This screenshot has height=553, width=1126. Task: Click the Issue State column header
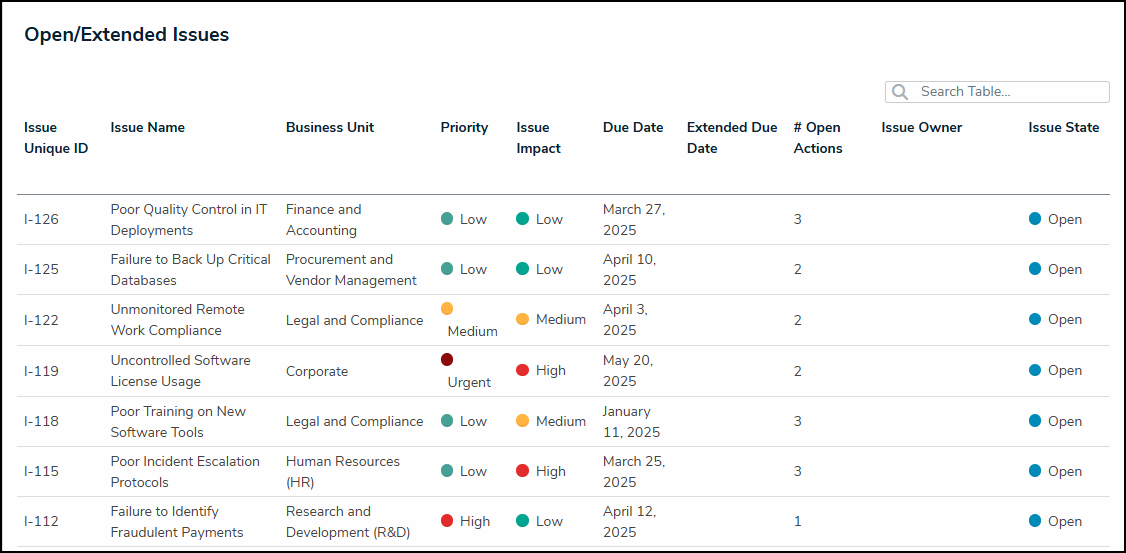click(x=1063, y=127)
